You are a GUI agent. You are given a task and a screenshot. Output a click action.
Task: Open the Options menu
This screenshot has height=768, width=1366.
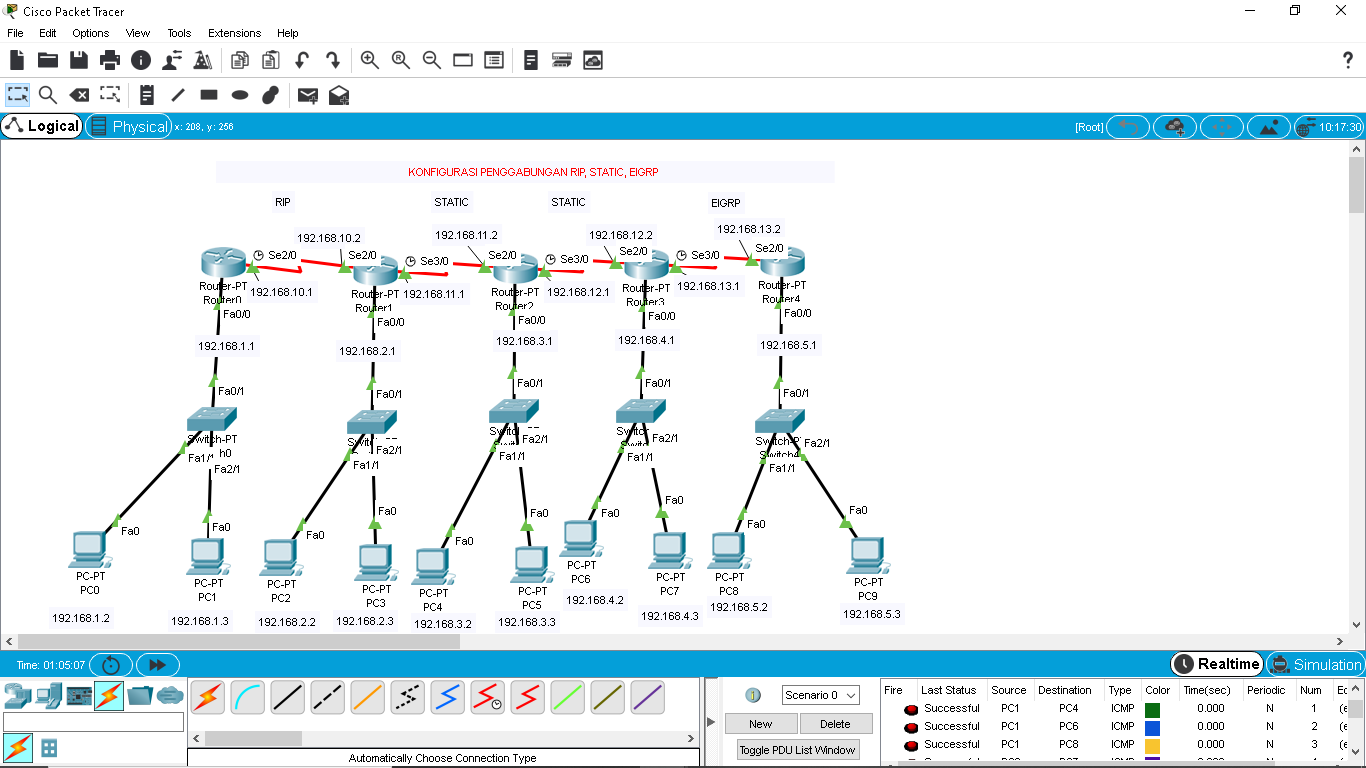tap(90, 33)
